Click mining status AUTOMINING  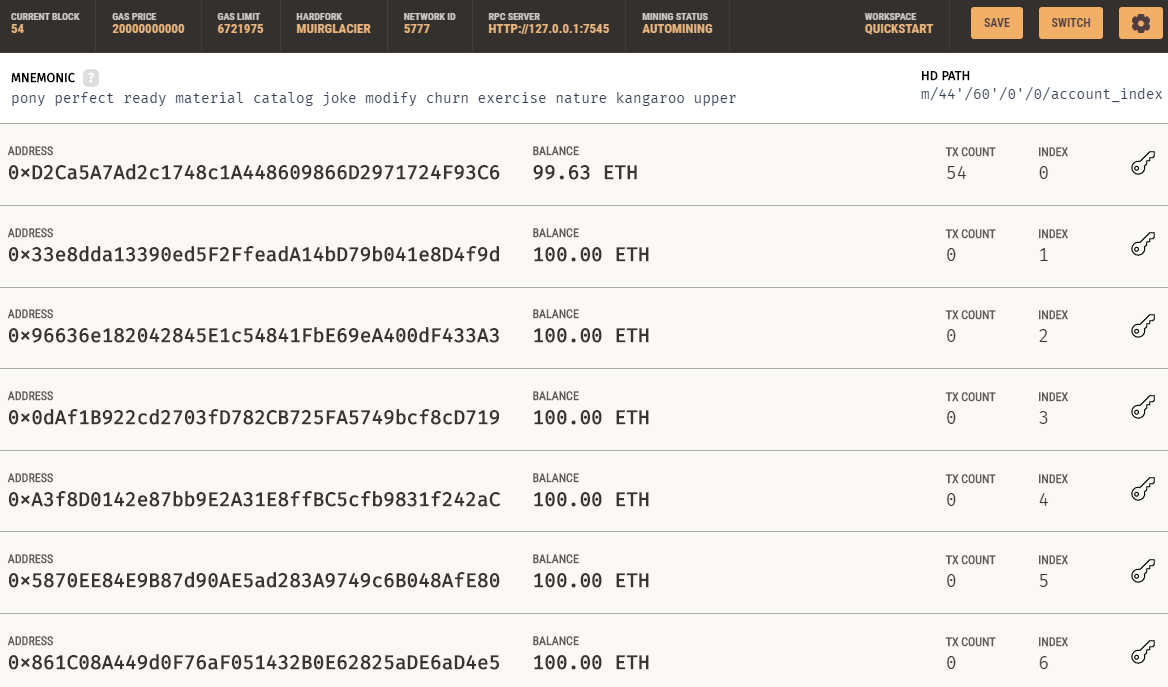pos(677,29)
